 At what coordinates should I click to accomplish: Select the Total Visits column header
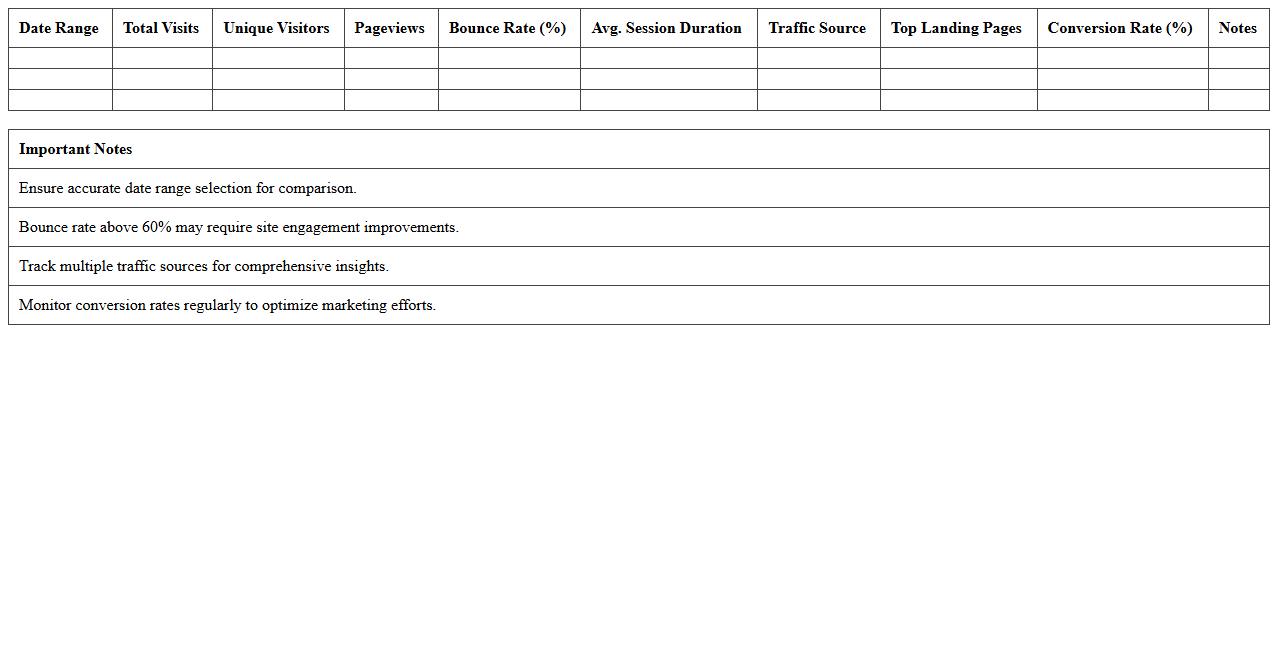pyautogui.click(x=161, y=28)
